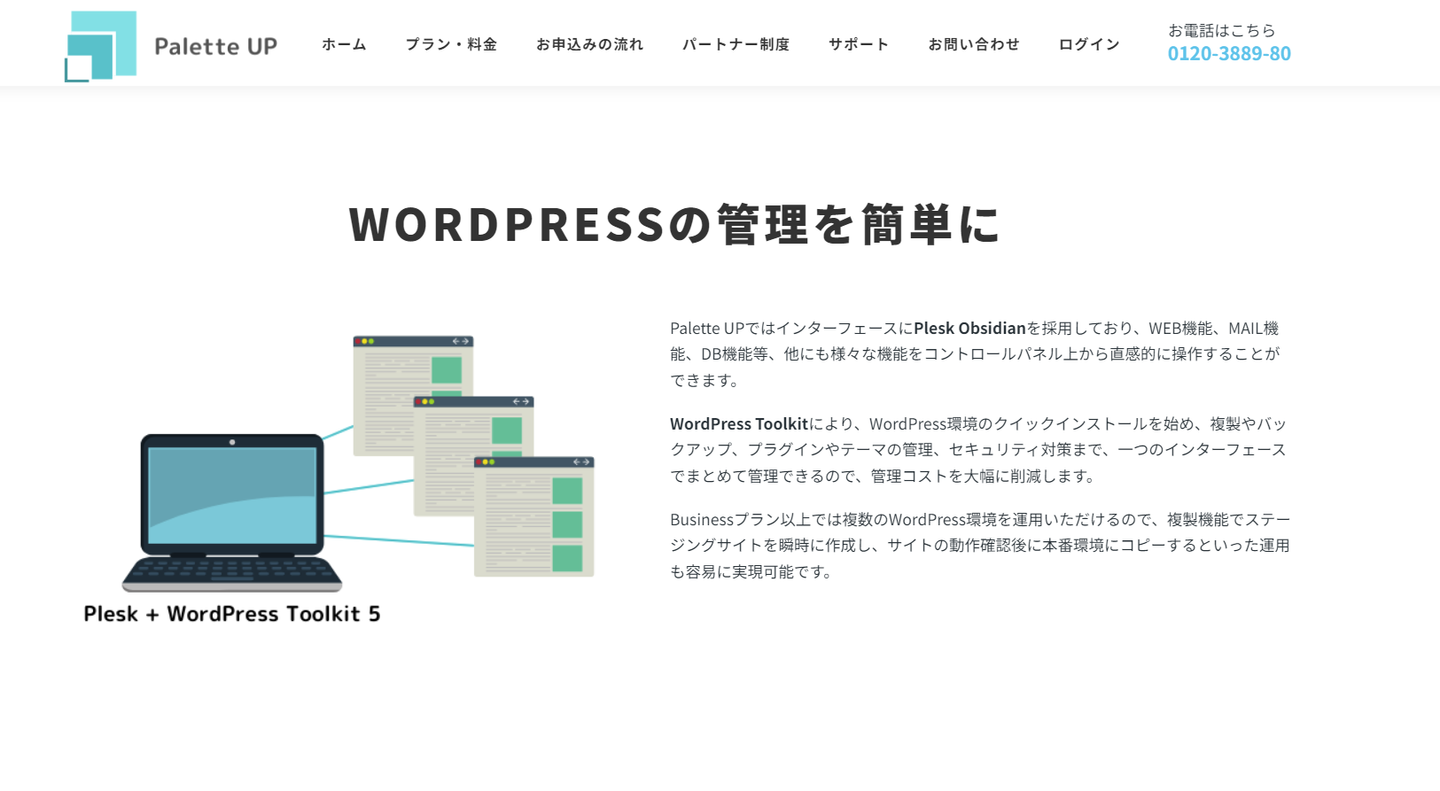Click the paragraph starting with Businessプラン以上では
The height and width of the screenshot is (791, 1440).
pos(980,545)
